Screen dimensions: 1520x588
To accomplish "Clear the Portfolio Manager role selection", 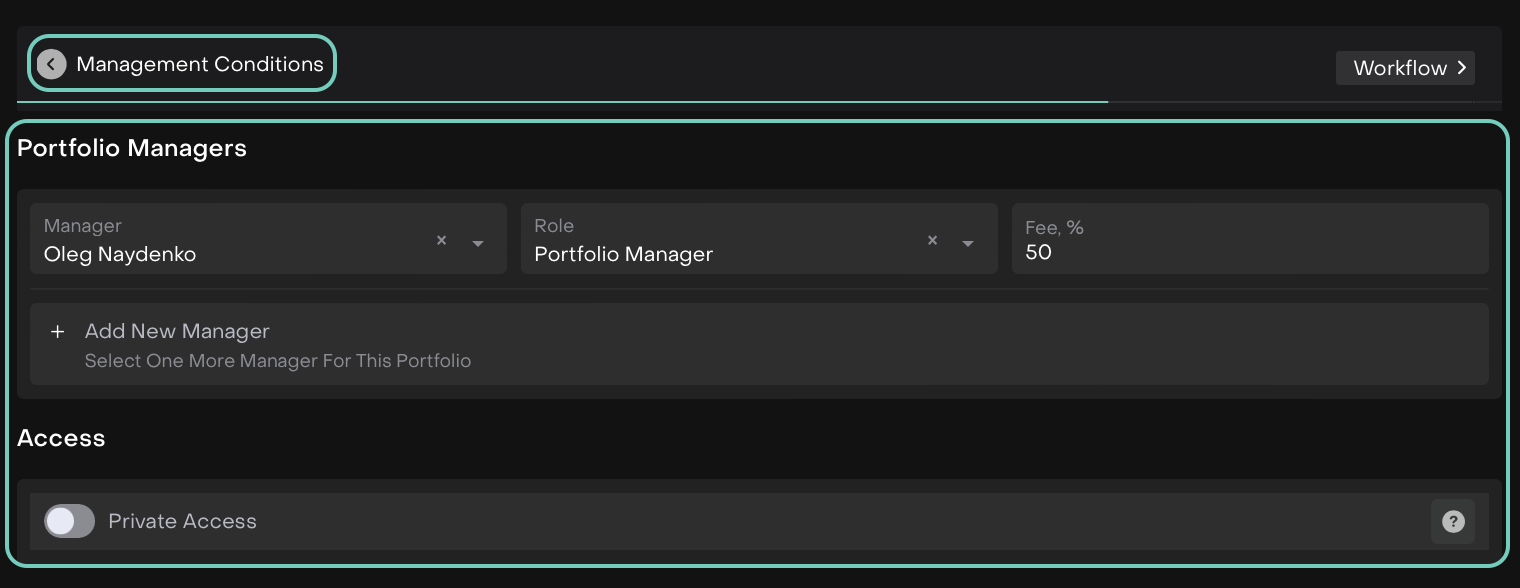I will point(932,241).
